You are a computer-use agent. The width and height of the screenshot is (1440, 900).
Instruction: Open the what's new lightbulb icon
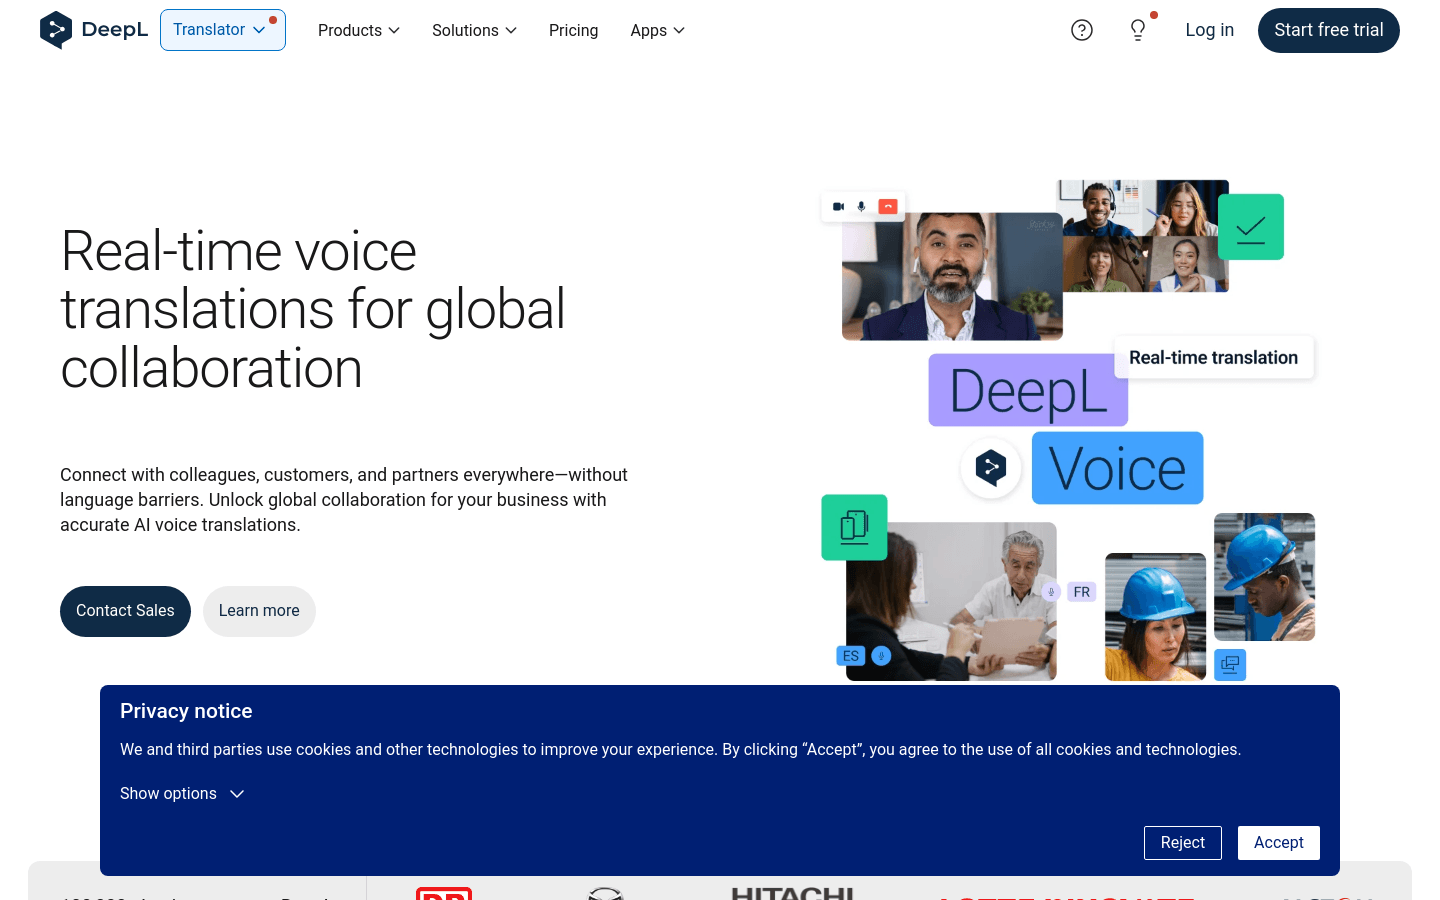click(x=1137, y=31)
